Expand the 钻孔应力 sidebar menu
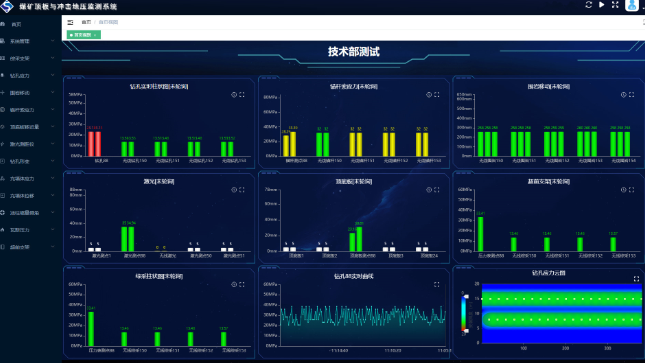 [28, 76]
